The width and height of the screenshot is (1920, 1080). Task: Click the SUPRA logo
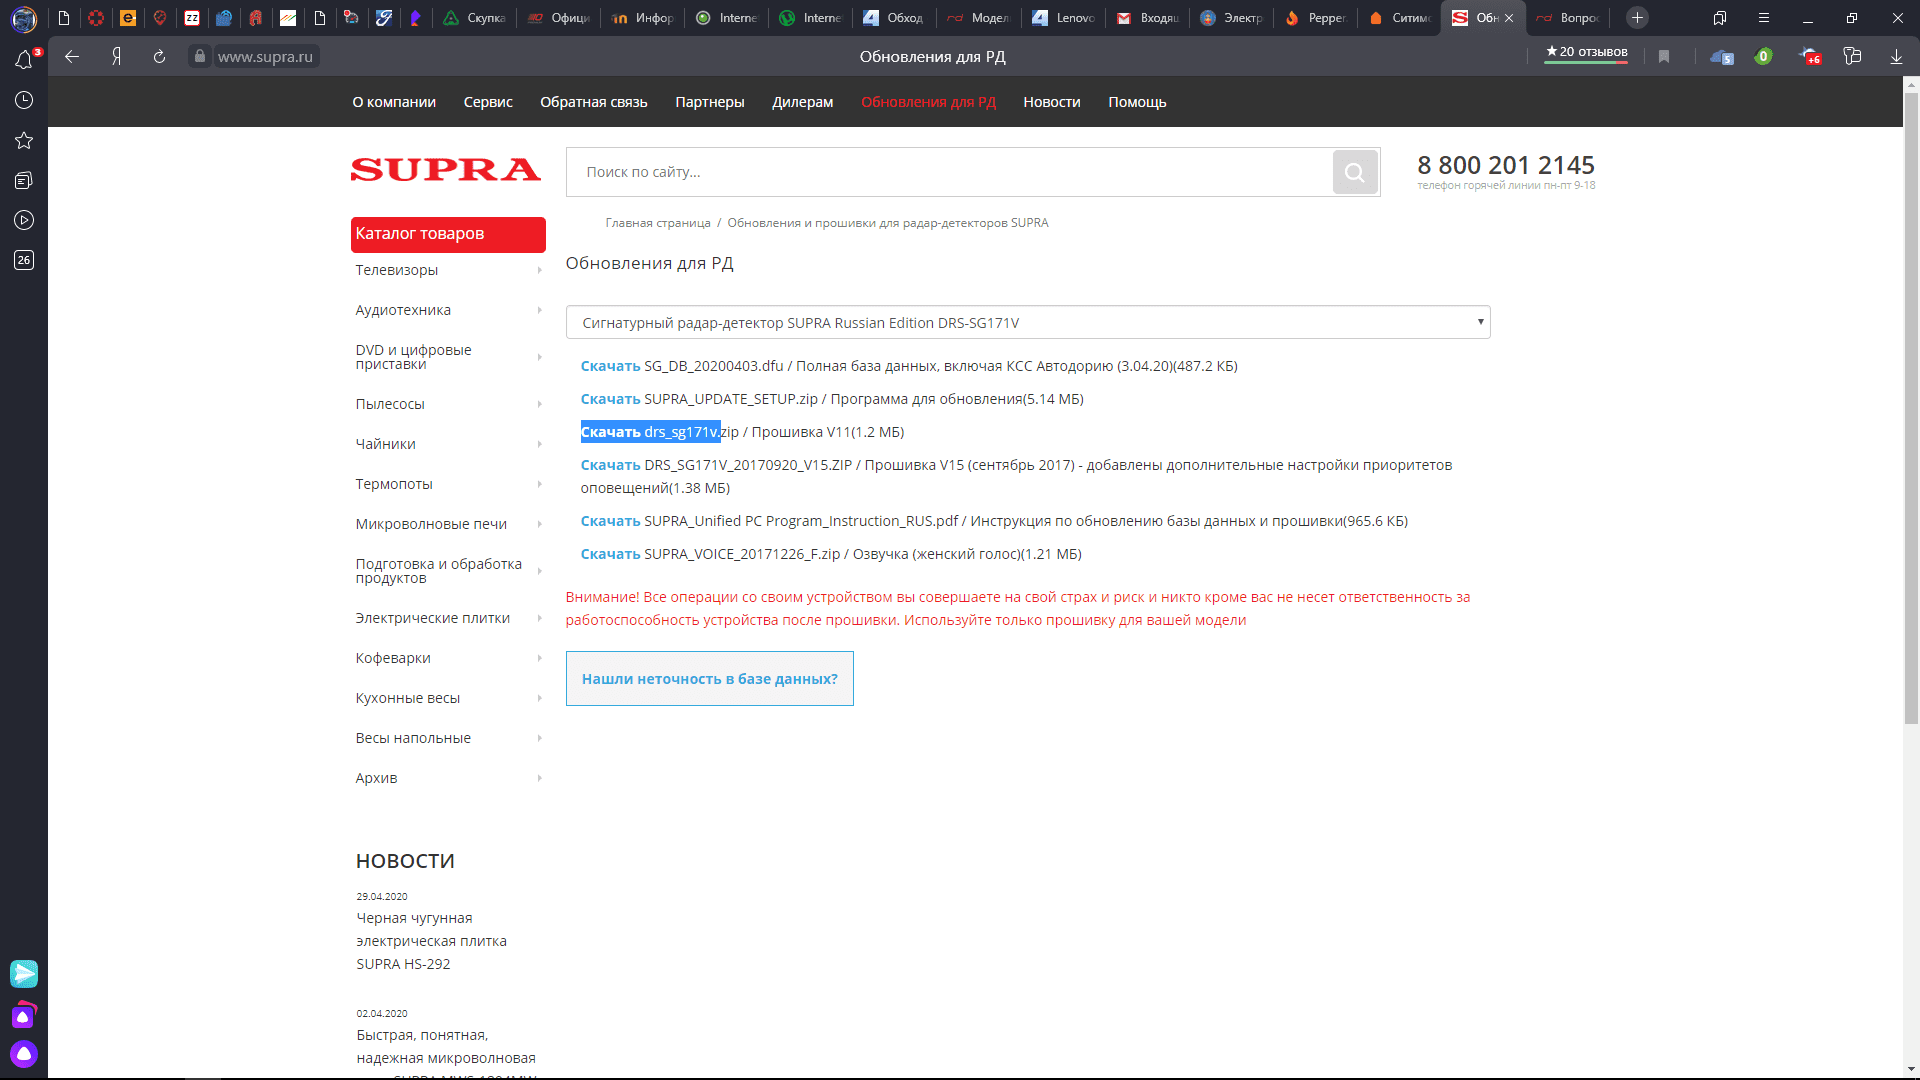click(445, 170)
